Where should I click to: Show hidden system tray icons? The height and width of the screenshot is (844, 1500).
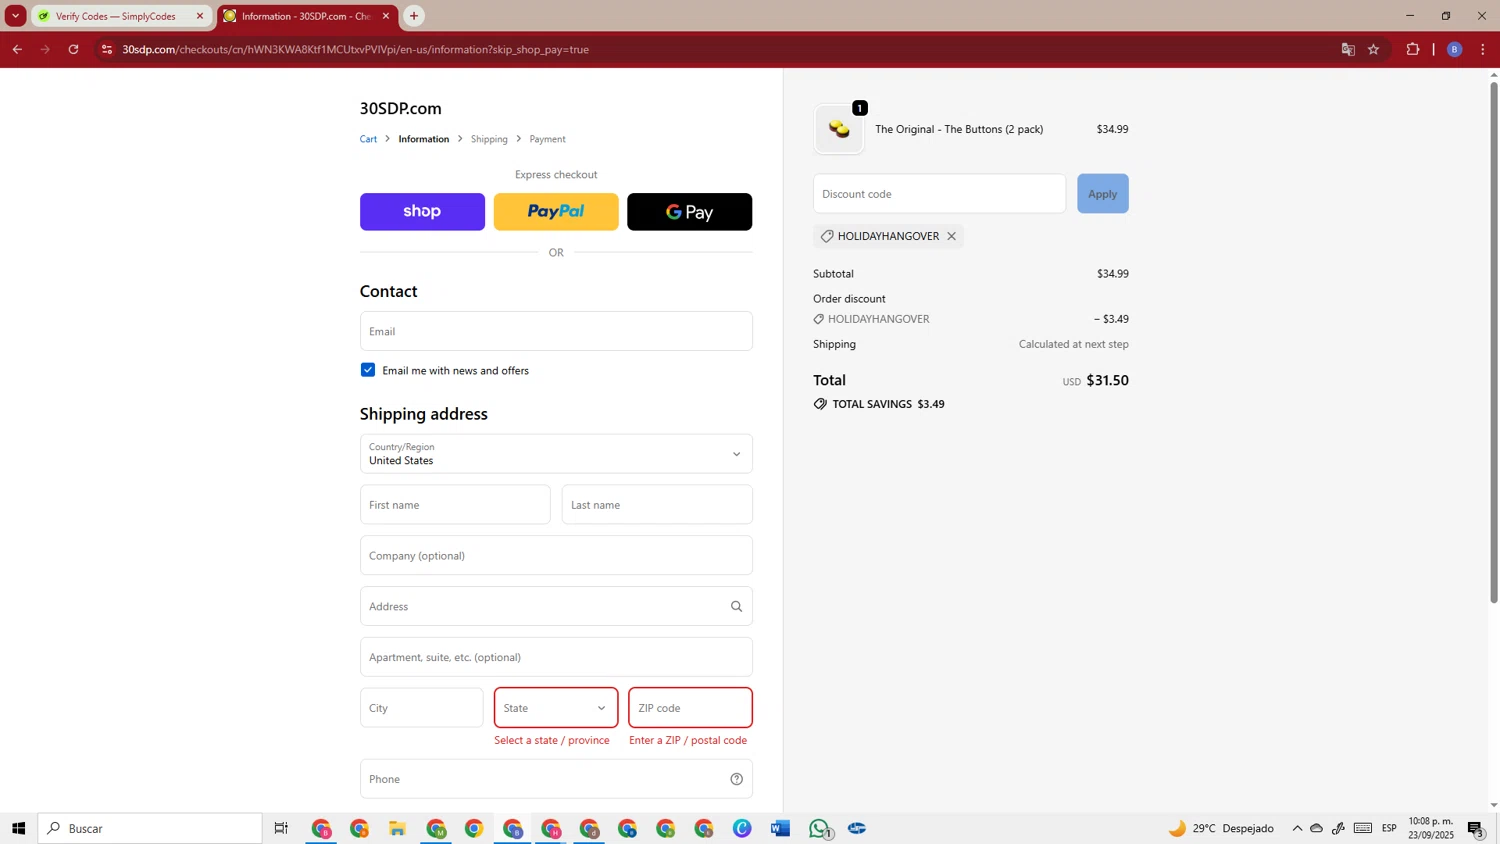(1297, 828)
